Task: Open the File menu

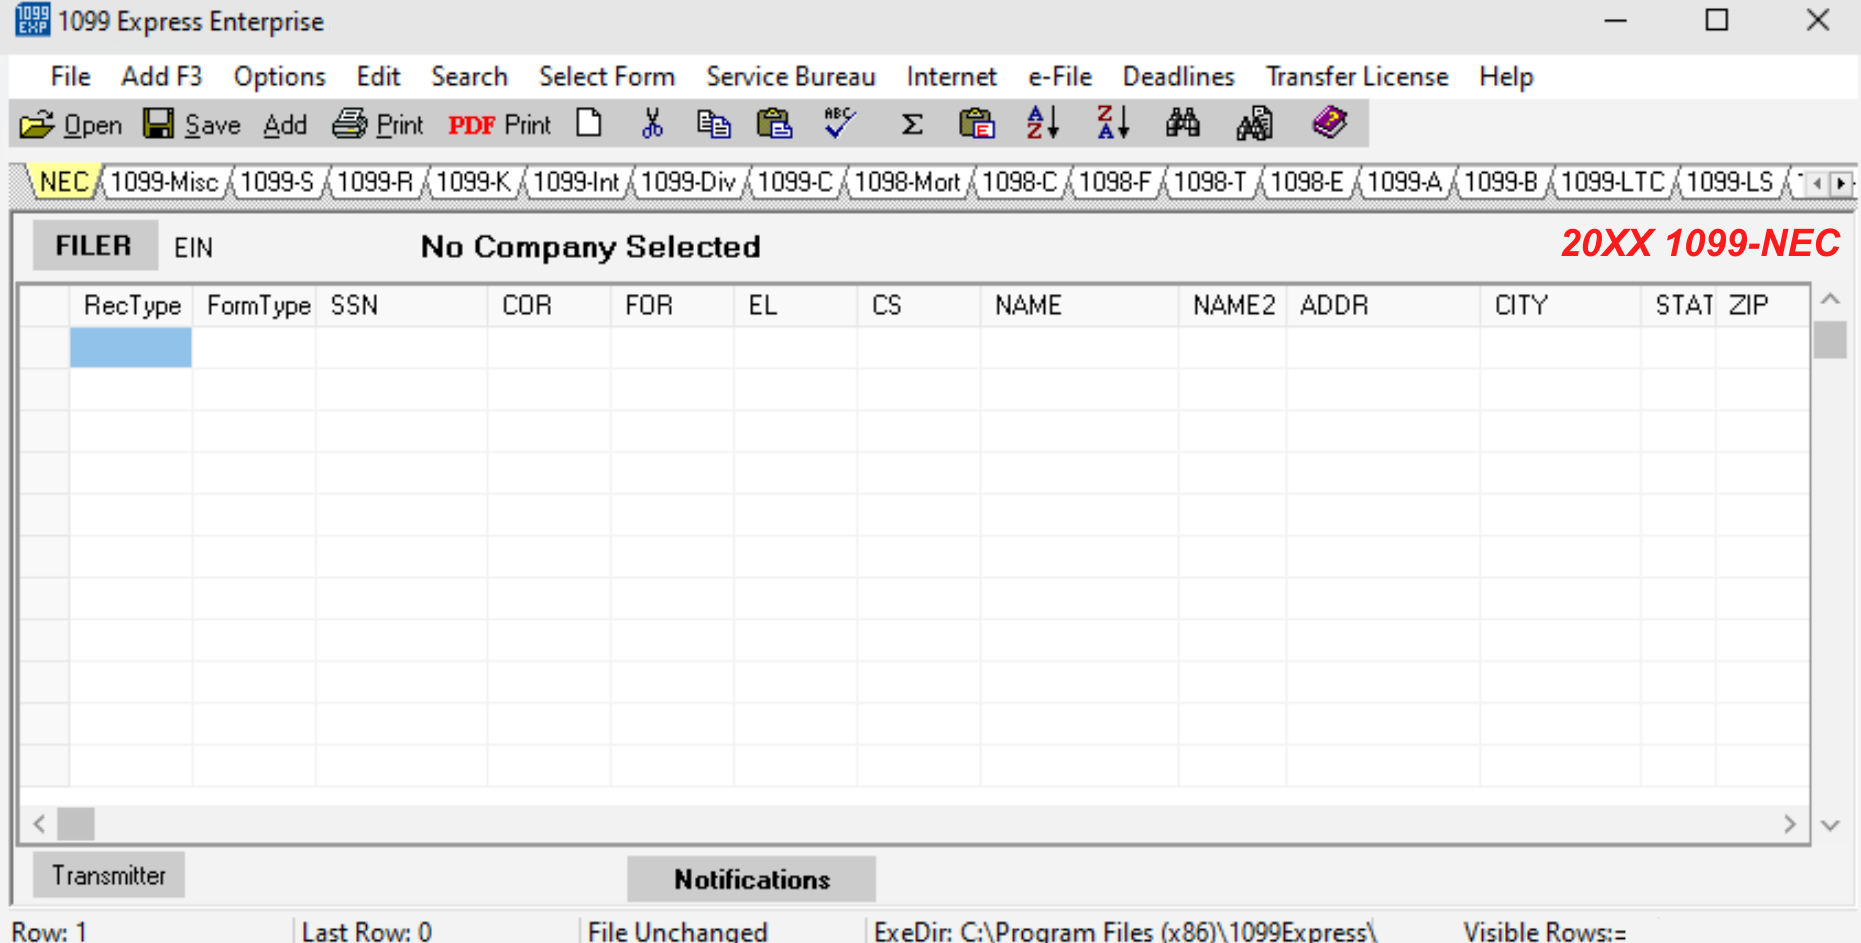Action: point(70,77)
